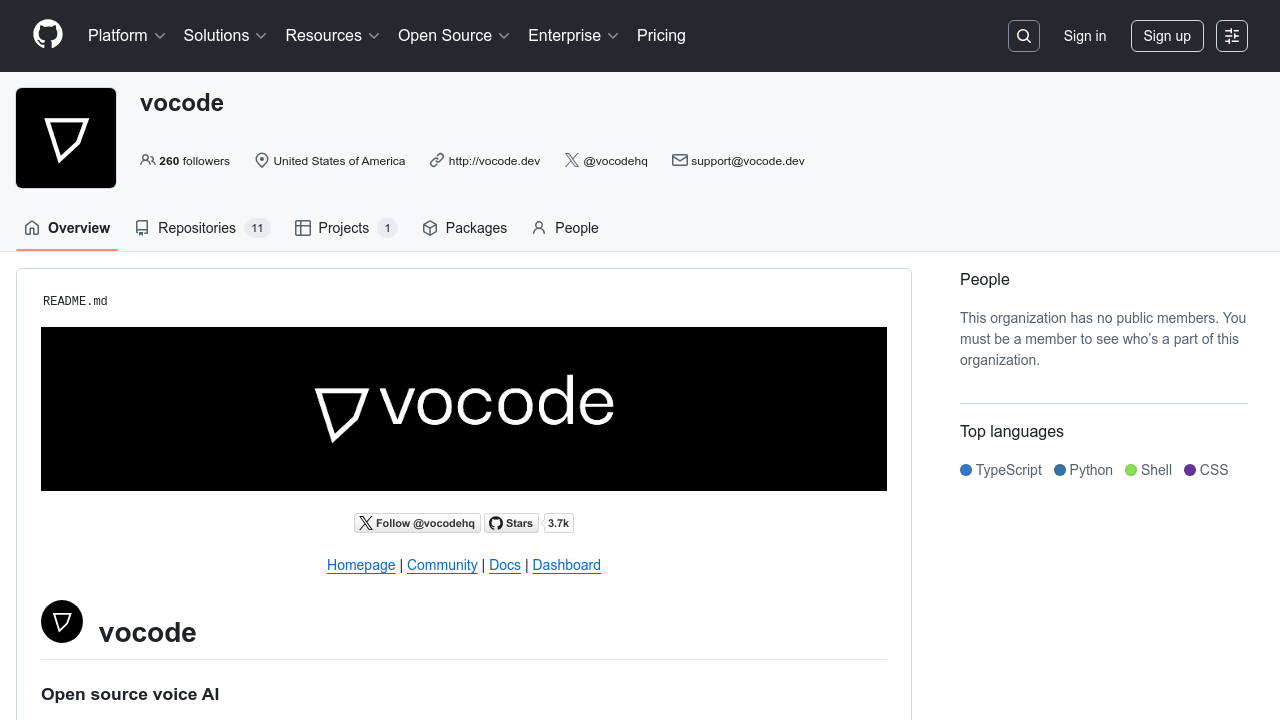Switch to the Repositories tab
Viewport: 1280px width, 720px height.
tap(196, 228)
